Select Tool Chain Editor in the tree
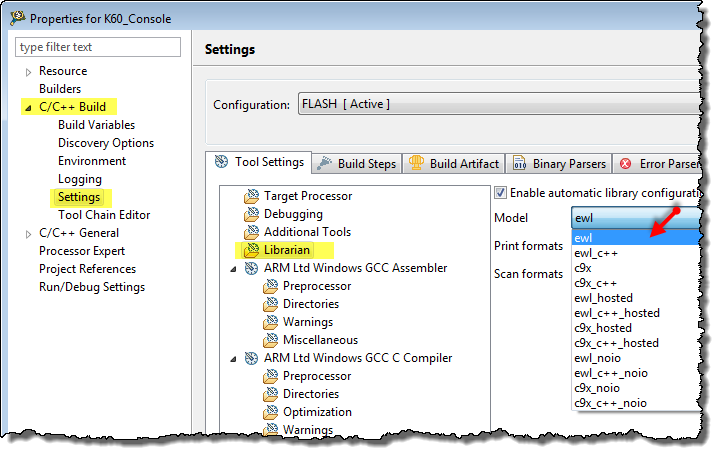Screen dimensions: 720x455 pos(104,215)
